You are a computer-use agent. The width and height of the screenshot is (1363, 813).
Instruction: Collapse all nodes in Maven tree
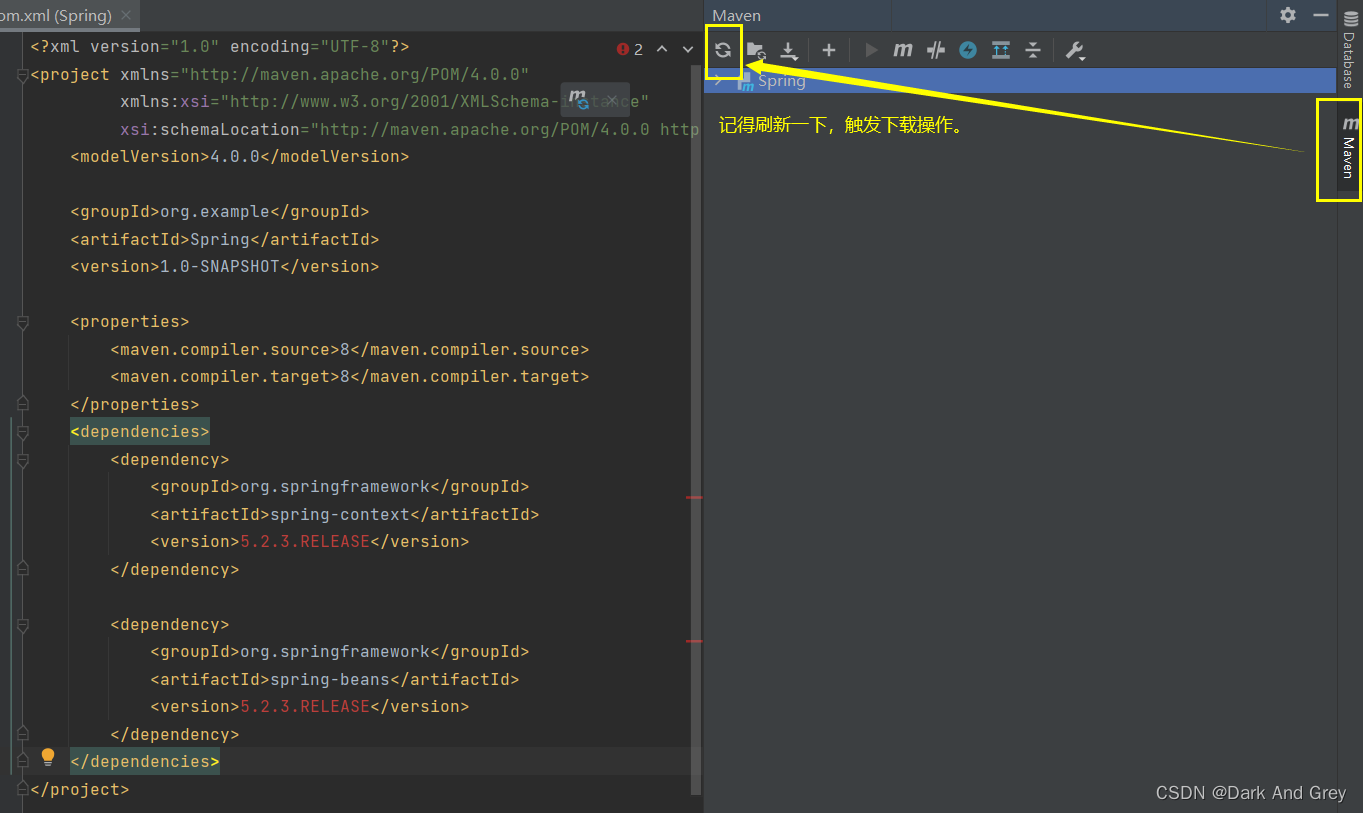[1033, 50]
